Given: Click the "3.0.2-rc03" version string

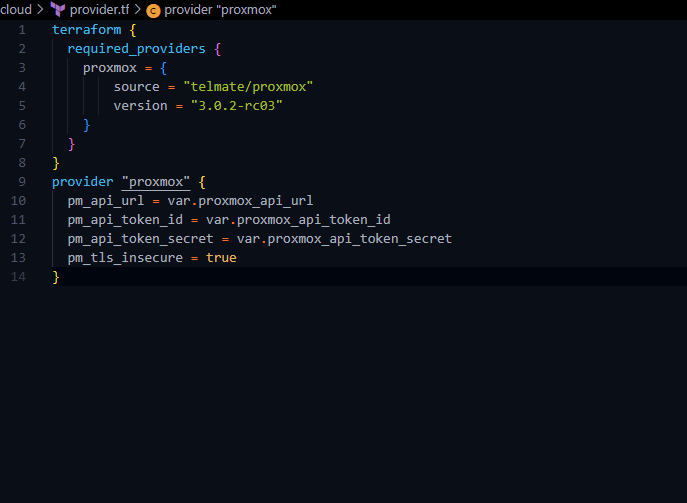Looking at the screenshot, I should (237, 106).
